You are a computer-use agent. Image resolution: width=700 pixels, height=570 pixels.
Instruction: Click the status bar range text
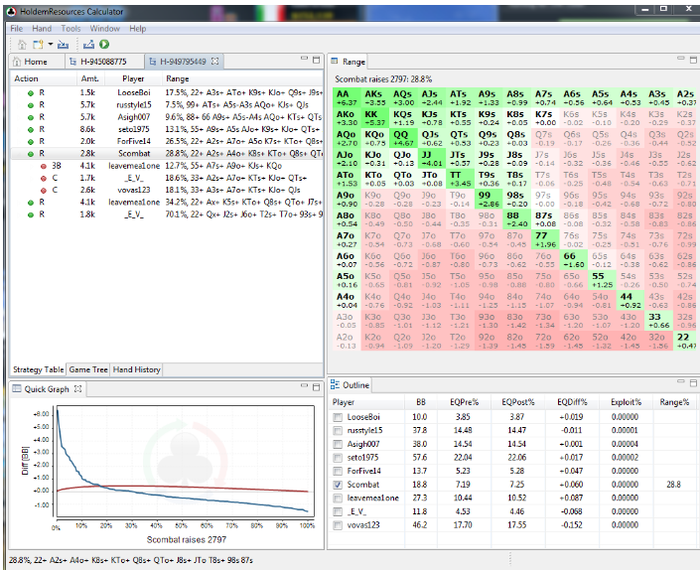tap(130, 560)
